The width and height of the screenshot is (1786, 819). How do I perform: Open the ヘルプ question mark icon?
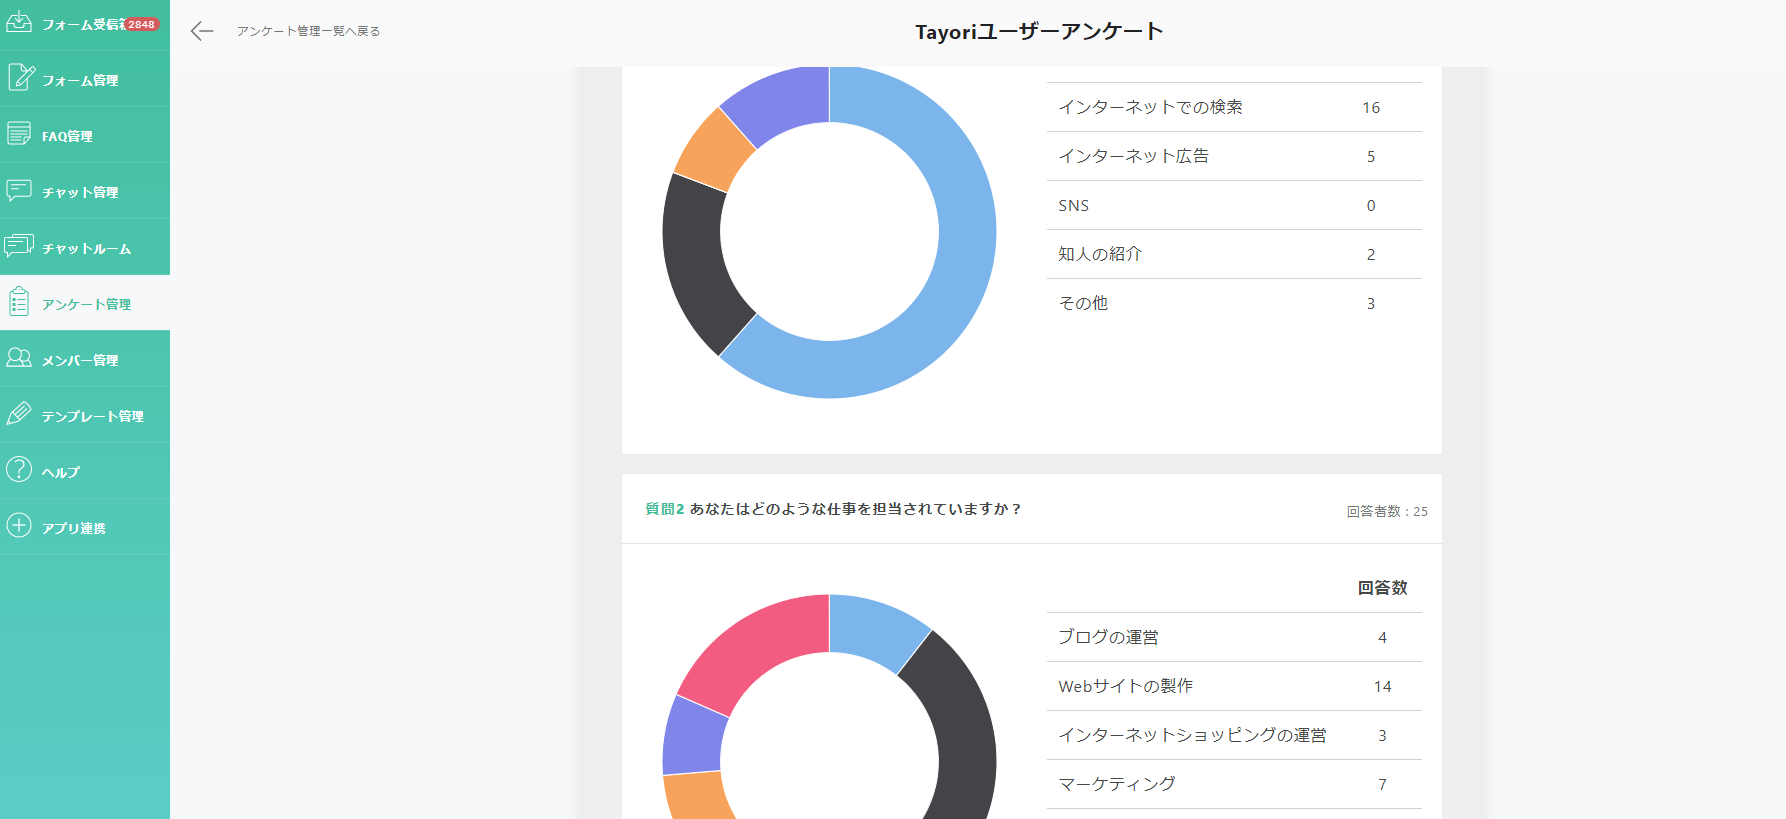pos(19,470)
